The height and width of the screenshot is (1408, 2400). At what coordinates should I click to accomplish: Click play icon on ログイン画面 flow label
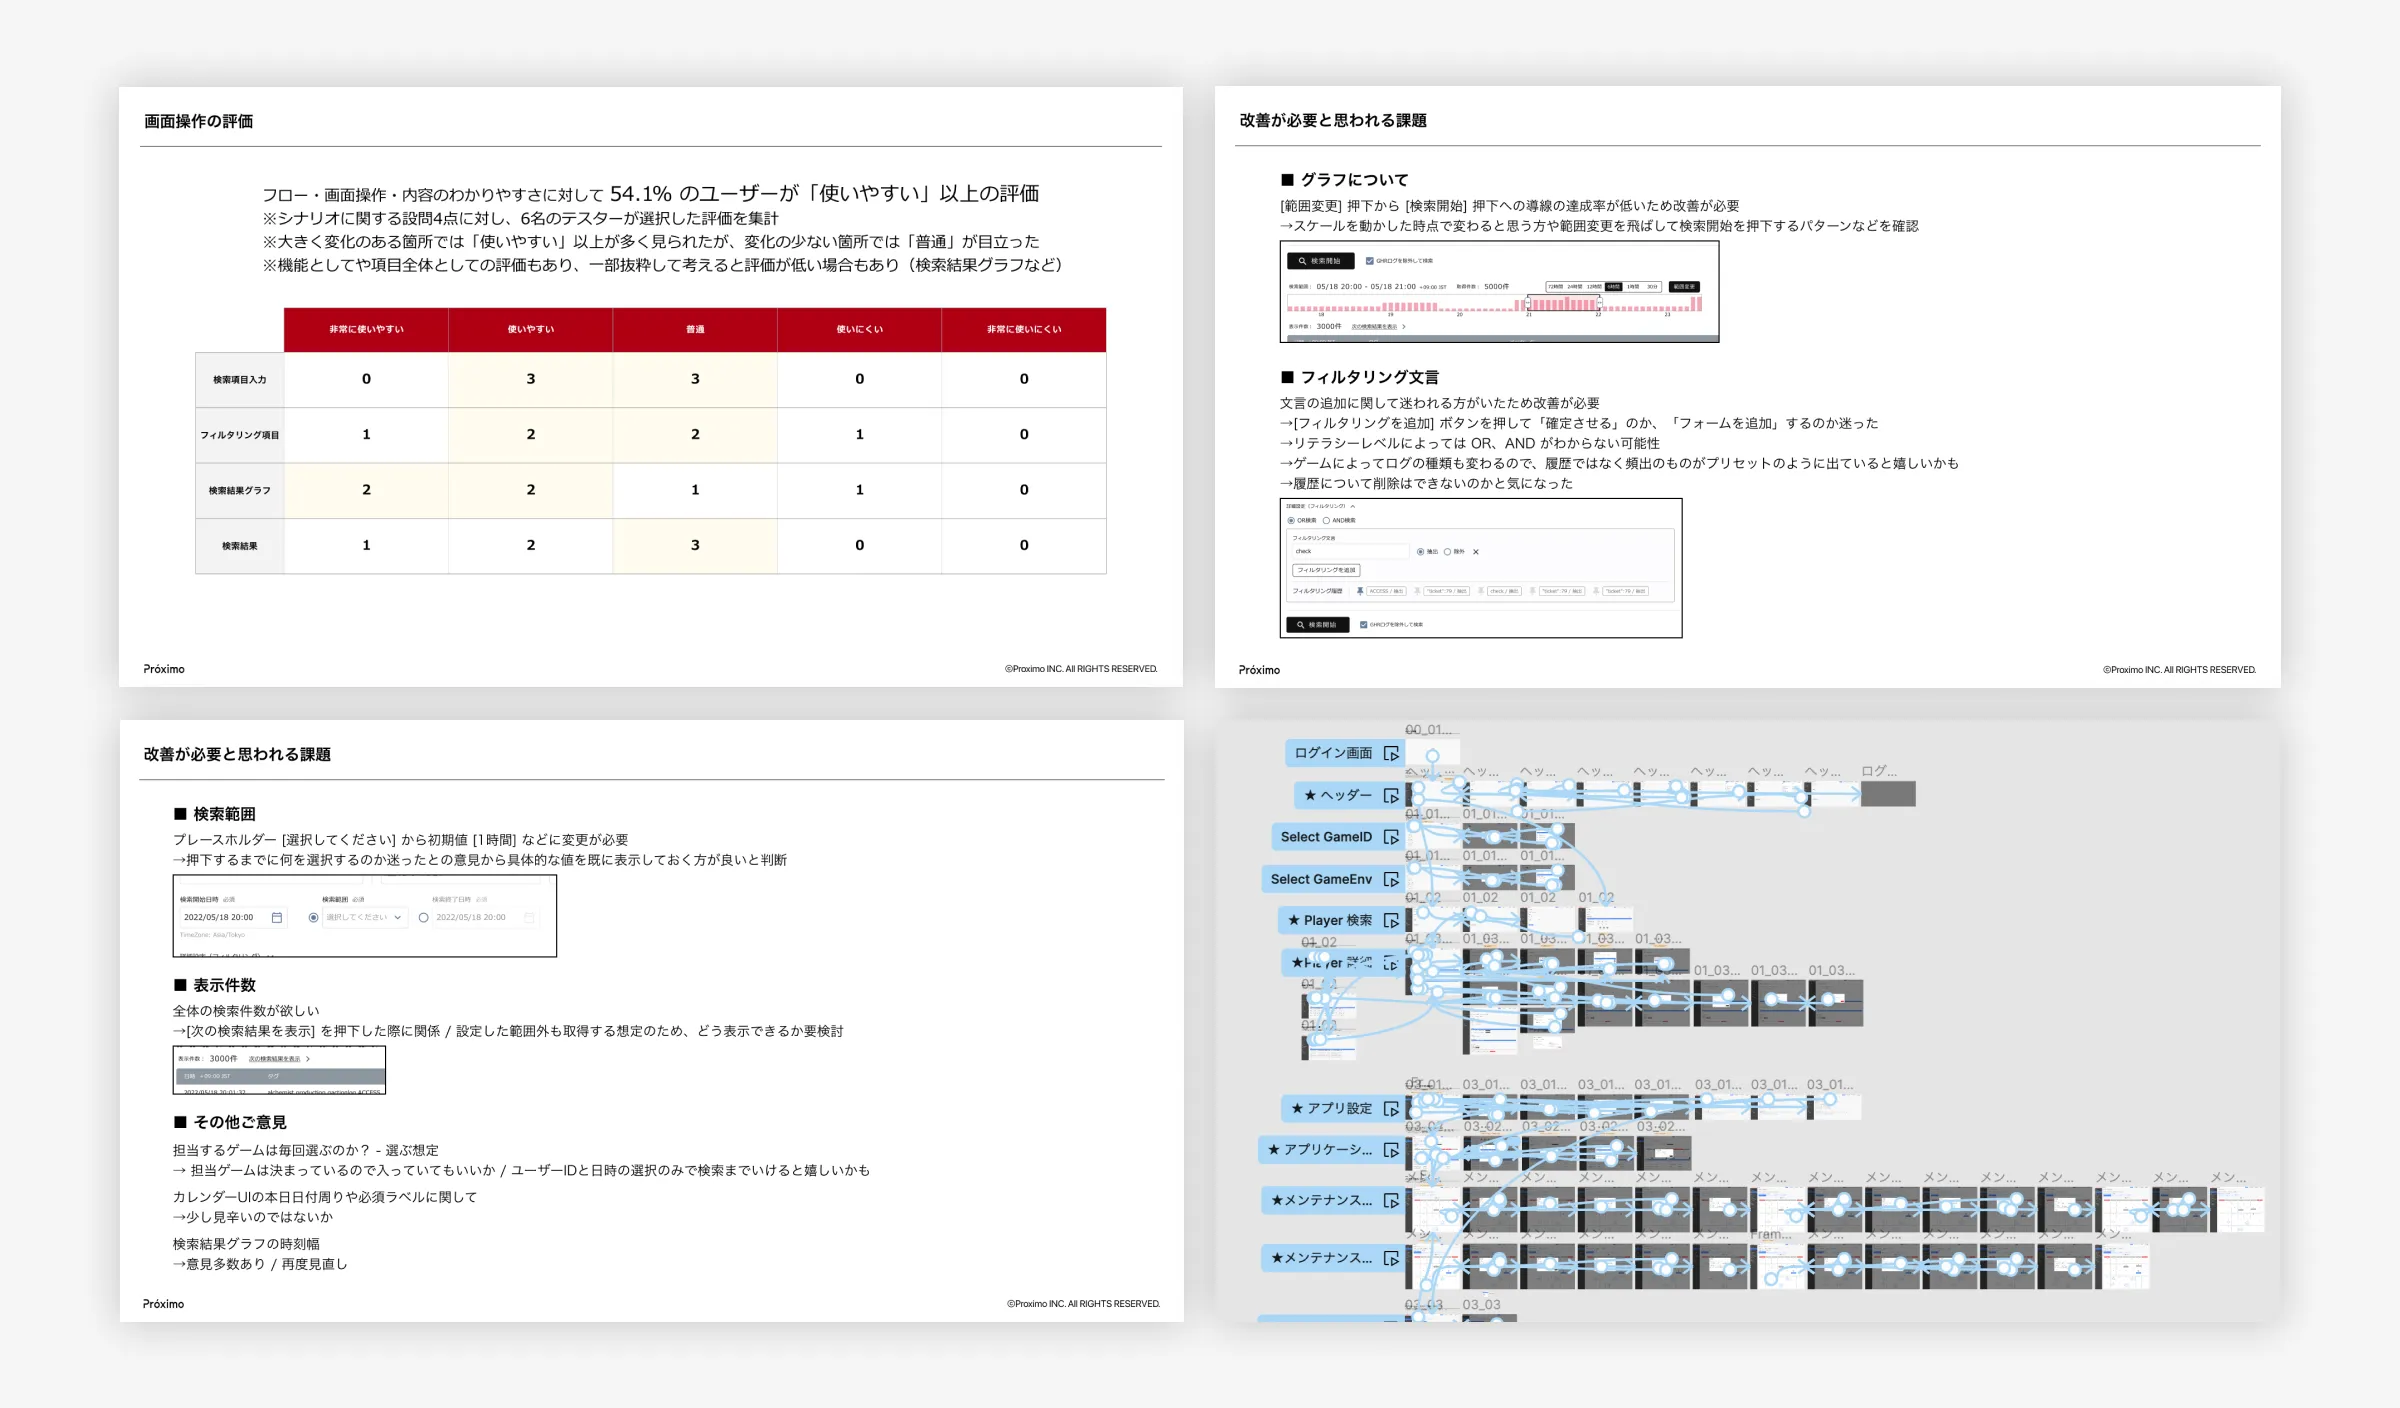(x=1391, y=754)
